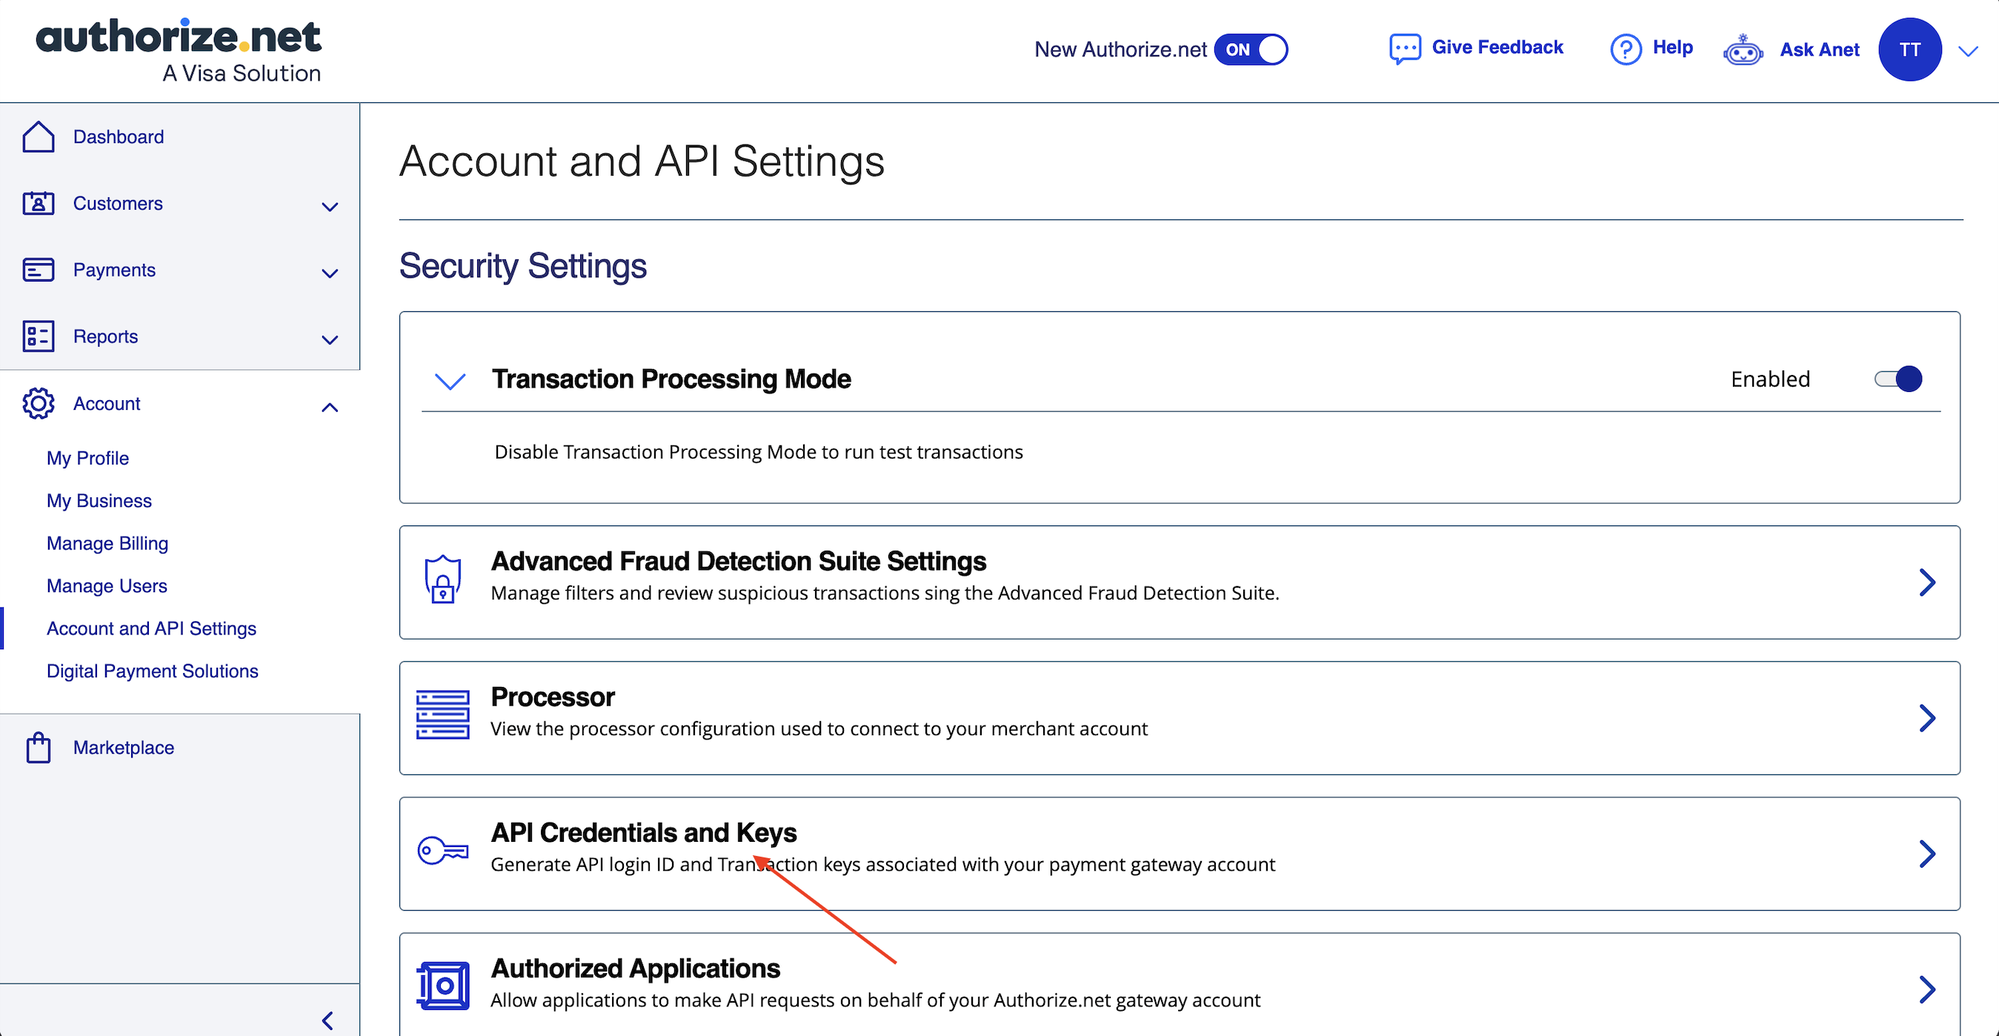Screen dimensions: 1999x1036
Task: Click the authorize.net logo
Action: pos(179,51)
